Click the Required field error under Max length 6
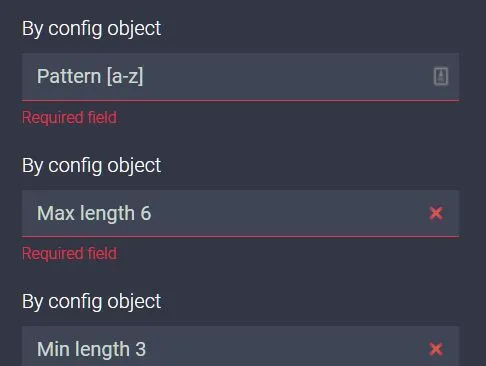Image resolution: width=486 pixels, height=366 pixels. (69, 254)
